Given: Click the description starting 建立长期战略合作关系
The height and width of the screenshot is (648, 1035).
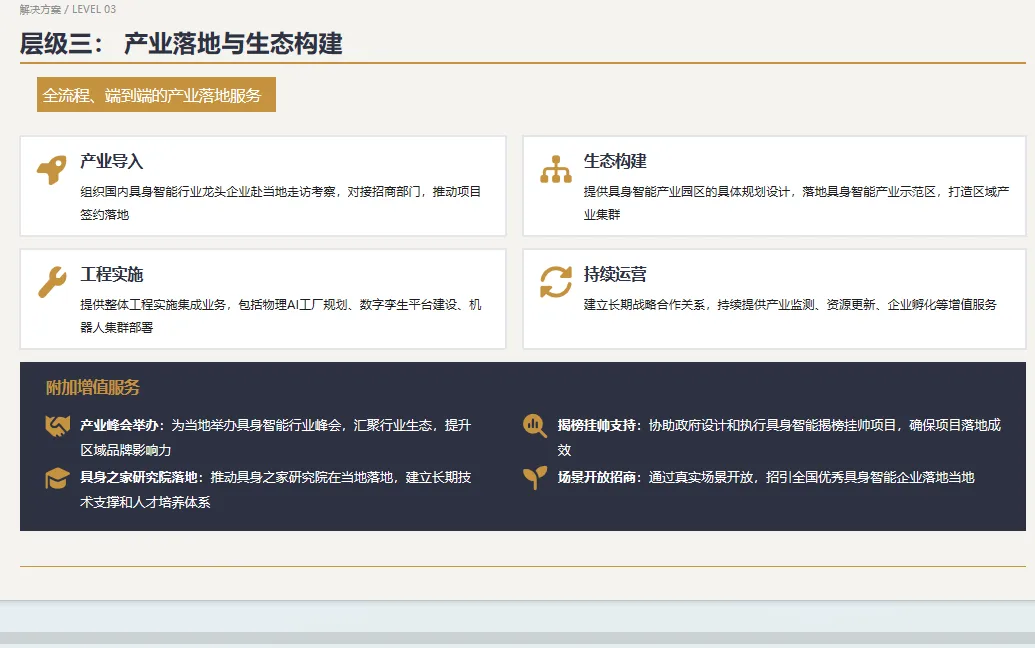Looking at the screenshot, I should pyautogui.click(x=790, y=304).
